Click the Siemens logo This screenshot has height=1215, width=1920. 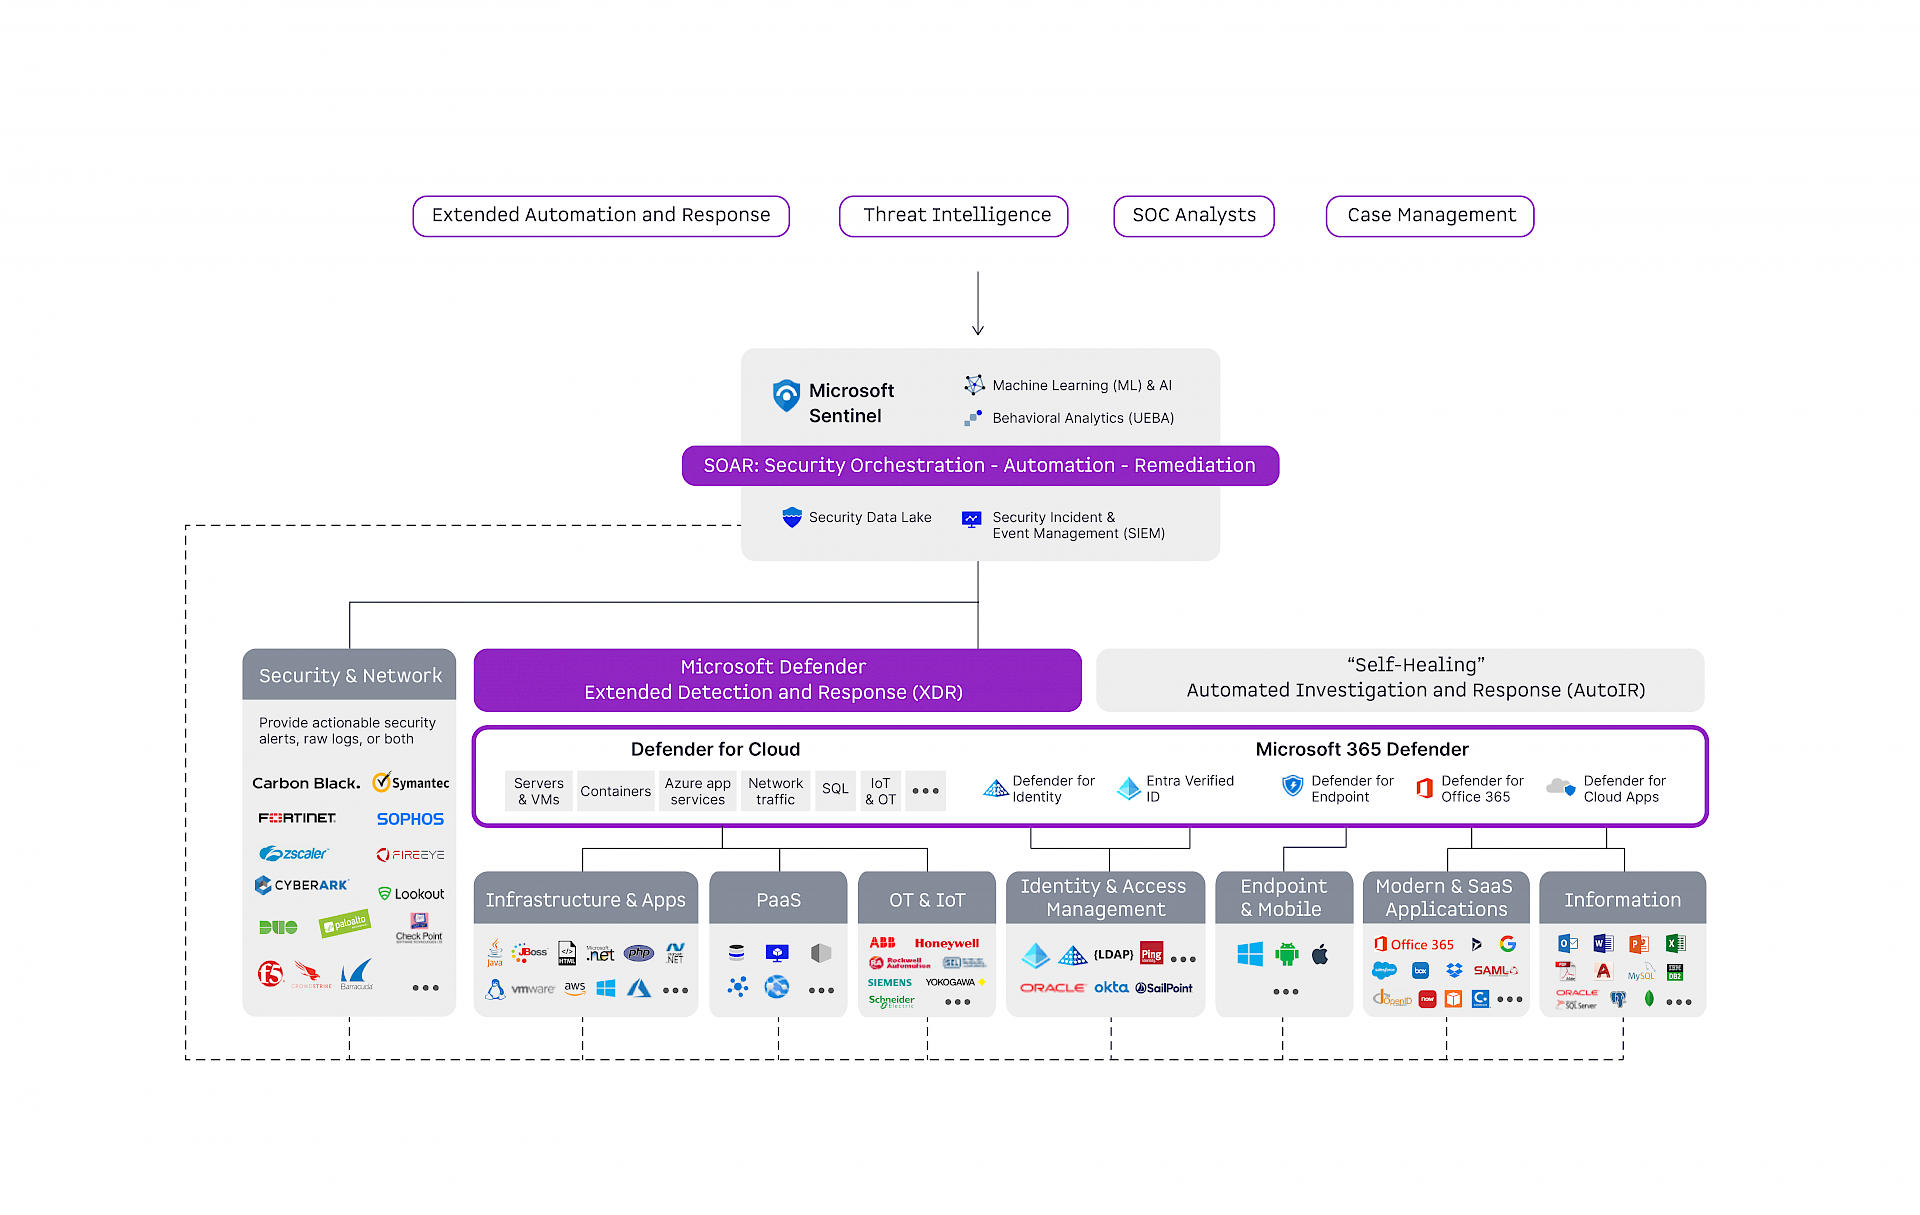point(889,983)
